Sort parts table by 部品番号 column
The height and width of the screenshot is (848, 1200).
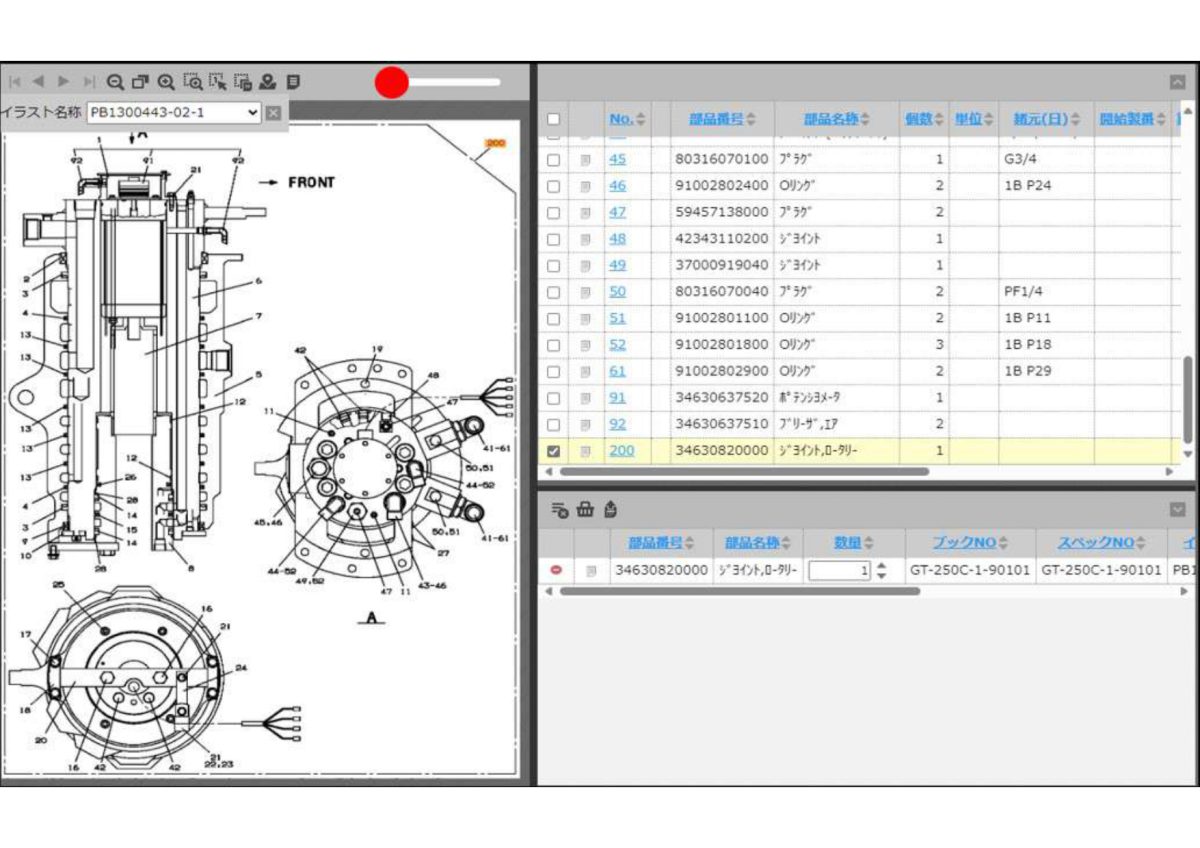pos(722,119)
